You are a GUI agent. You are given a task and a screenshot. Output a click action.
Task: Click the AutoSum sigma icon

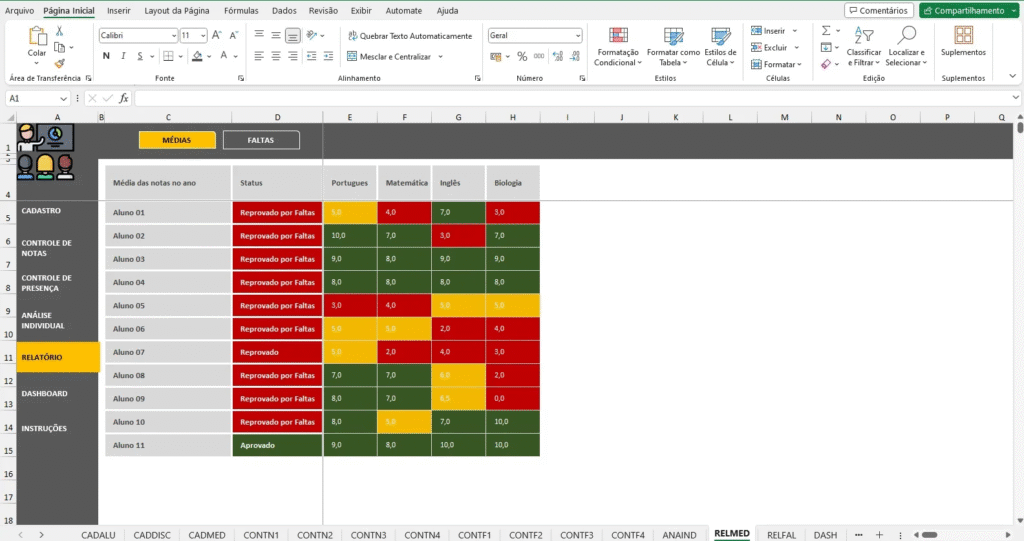826,31
